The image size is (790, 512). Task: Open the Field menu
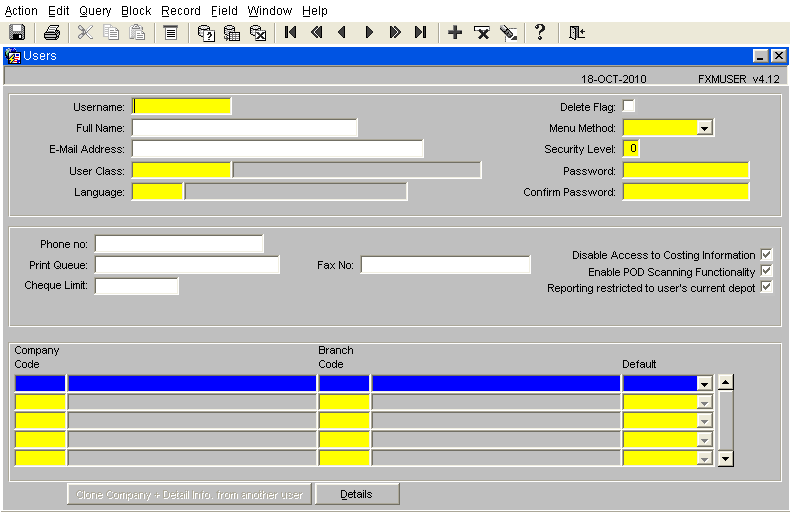[x=224, y=11]
